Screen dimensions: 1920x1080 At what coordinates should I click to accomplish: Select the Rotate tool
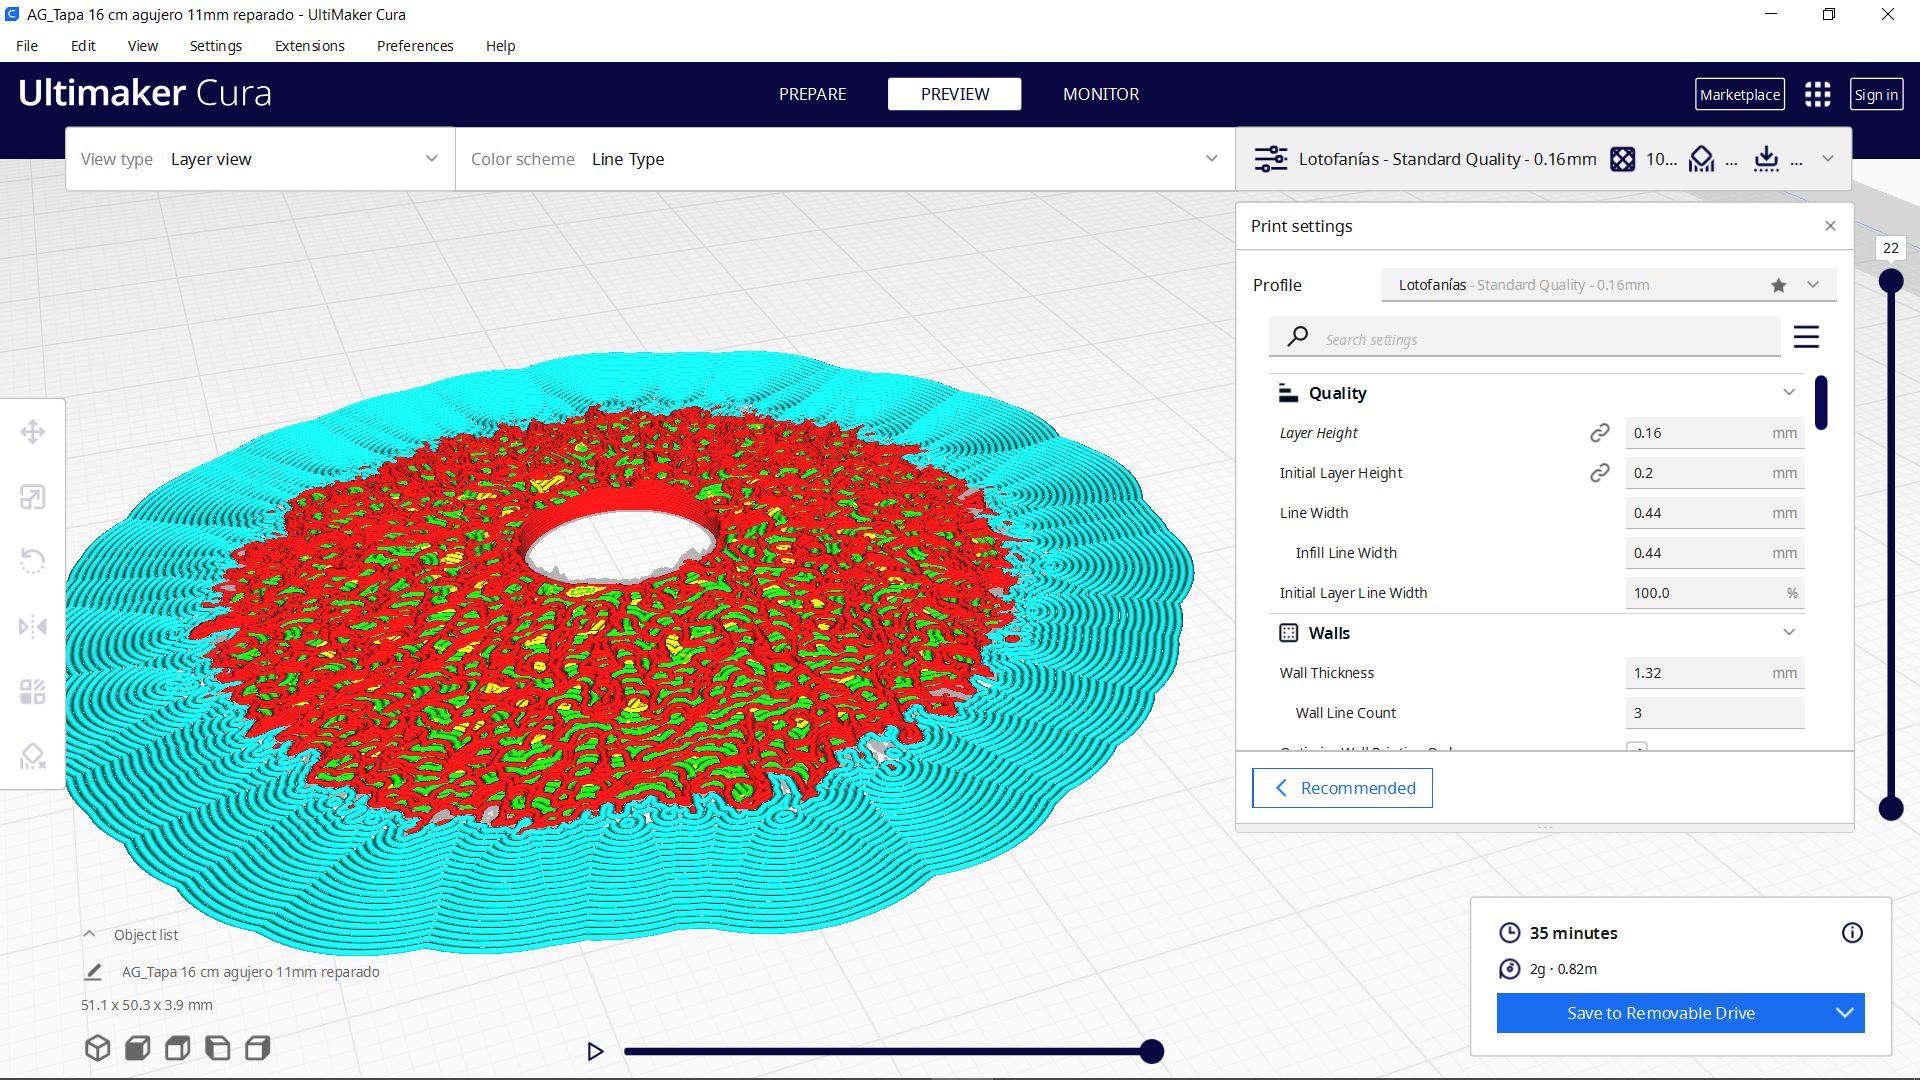[33, 561]
